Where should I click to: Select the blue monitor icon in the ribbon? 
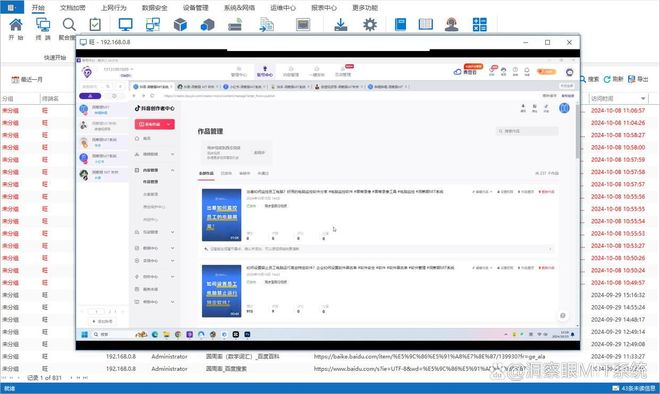click(x=125, y=25)
